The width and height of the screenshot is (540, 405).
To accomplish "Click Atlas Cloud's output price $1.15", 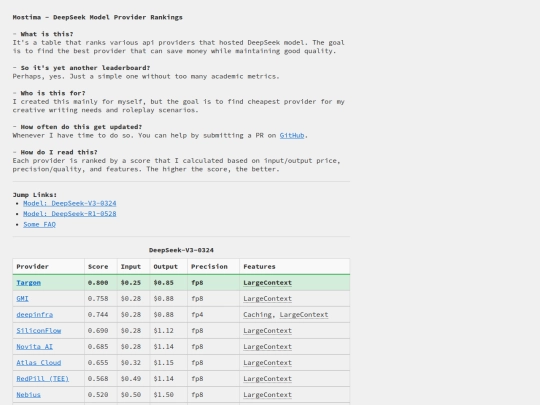I will click(x=164, y=363).
